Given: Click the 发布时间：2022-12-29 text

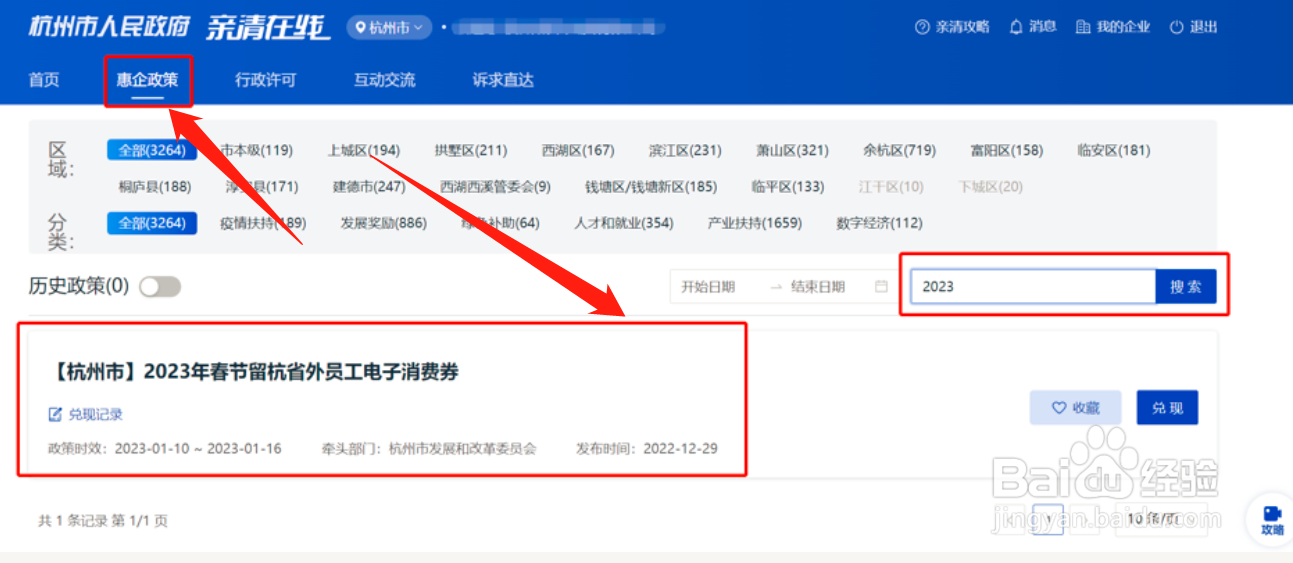Looking at the screenshot, I should [x=647, y=448].
